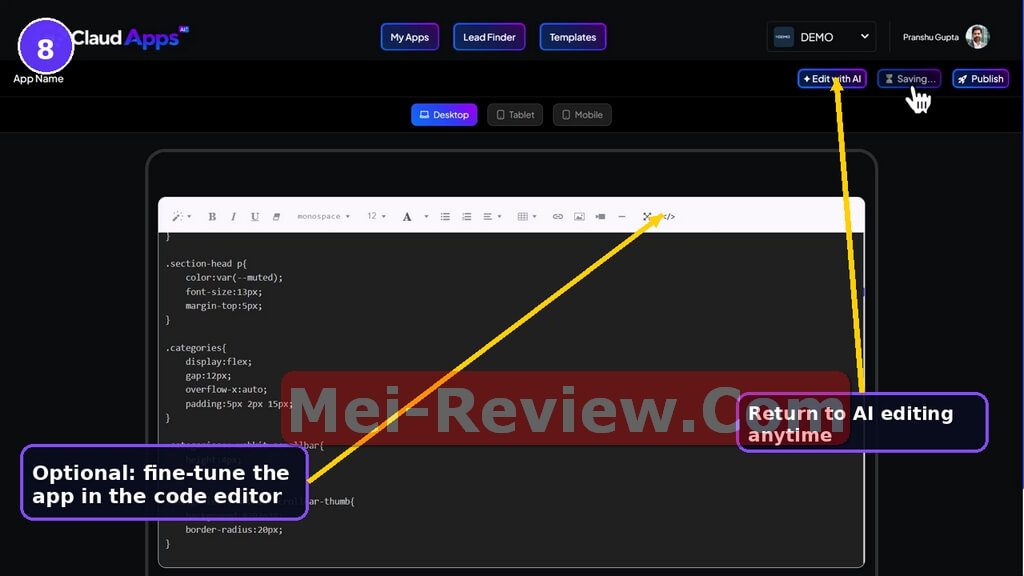
Task: Click the 'color:var(--muted);' code line
Action: 234,278
